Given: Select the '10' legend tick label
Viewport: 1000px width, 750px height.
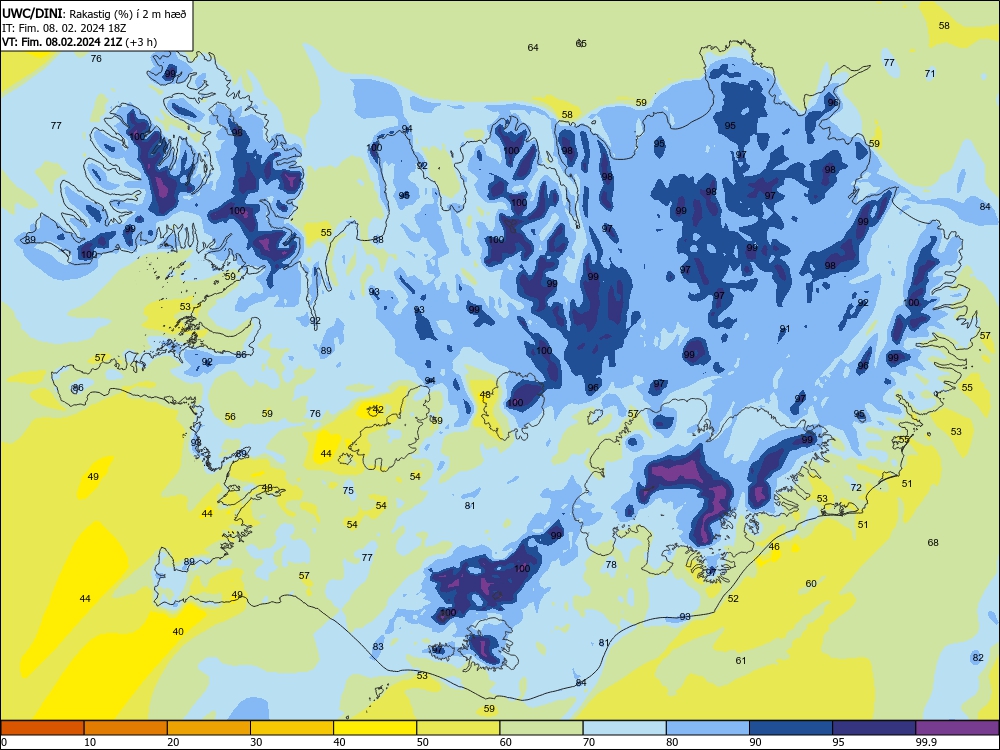Looking at the screenshot, I should coord(90,742).
